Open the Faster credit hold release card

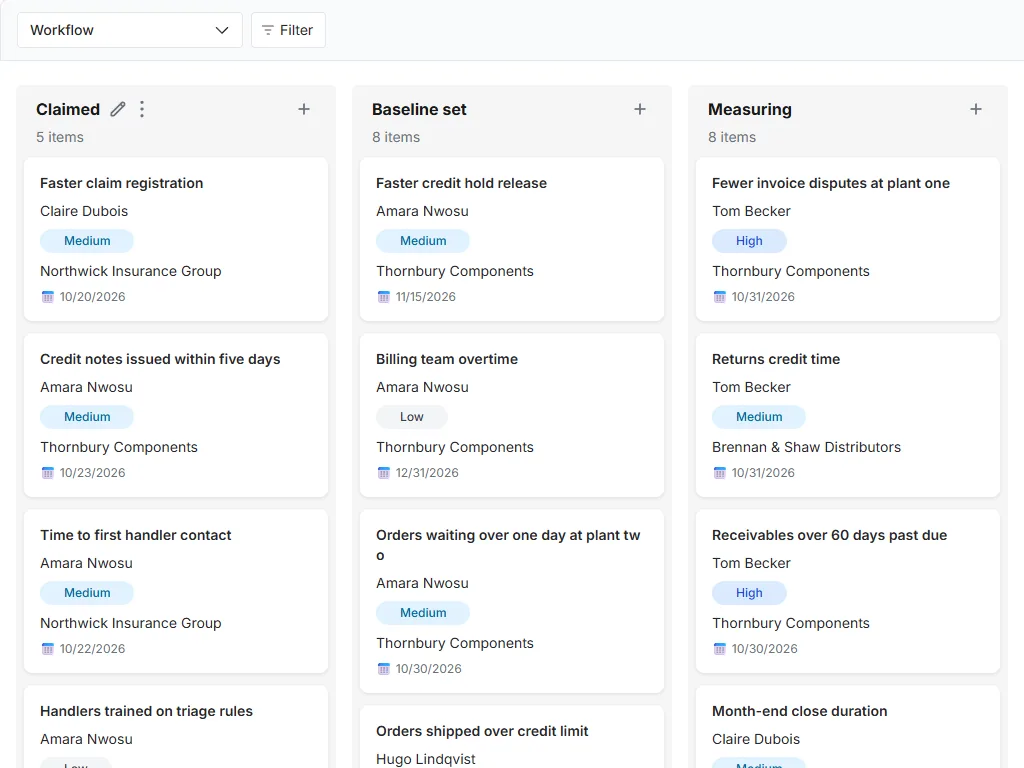point(512,239)
